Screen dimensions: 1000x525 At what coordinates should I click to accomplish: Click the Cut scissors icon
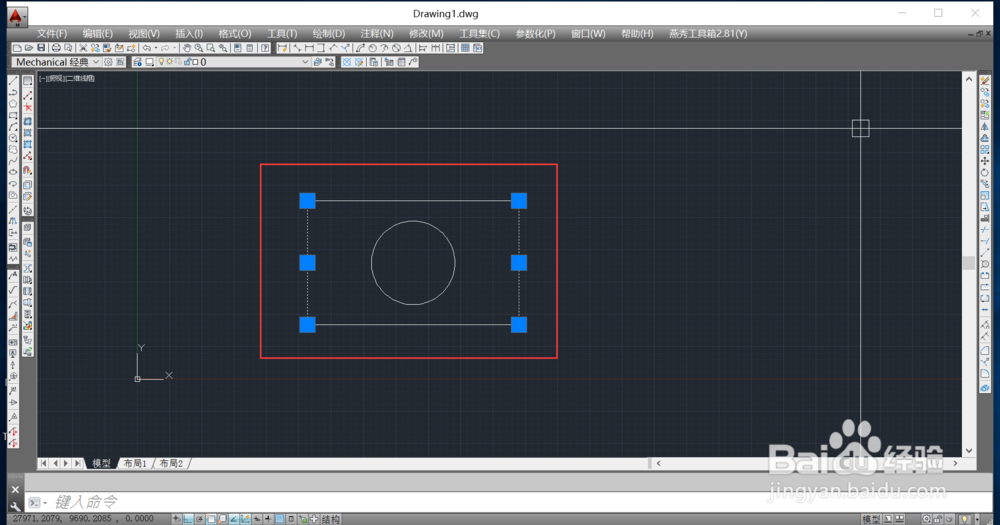83,48
